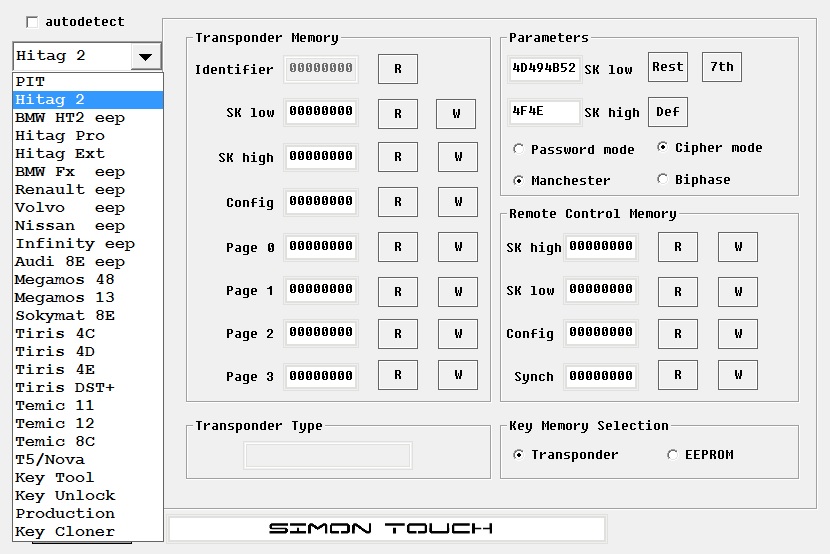Read the Identifier with R button

pos(398,69)
